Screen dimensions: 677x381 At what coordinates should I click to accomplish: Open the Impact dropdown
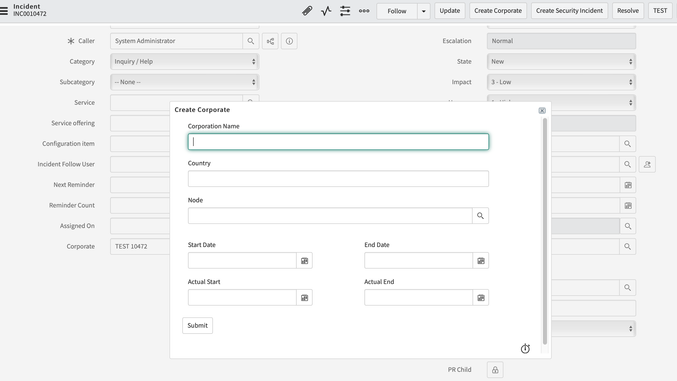click(561, 82)
